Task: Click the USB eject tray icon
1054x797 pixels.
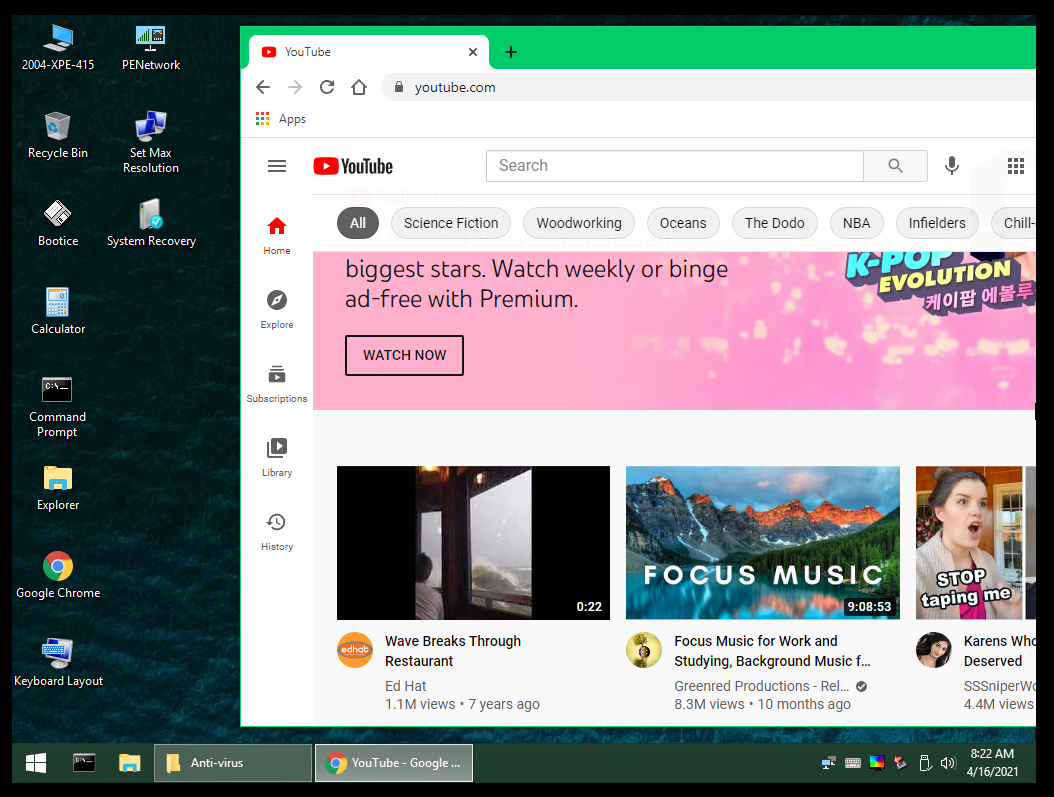Action: pos(925,763)
